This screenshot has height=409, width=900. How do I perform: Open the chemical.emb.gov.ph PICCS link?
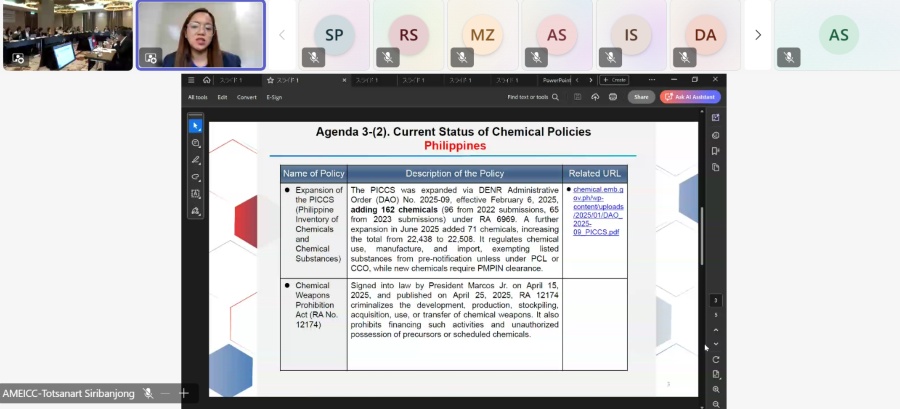[597, 210]
